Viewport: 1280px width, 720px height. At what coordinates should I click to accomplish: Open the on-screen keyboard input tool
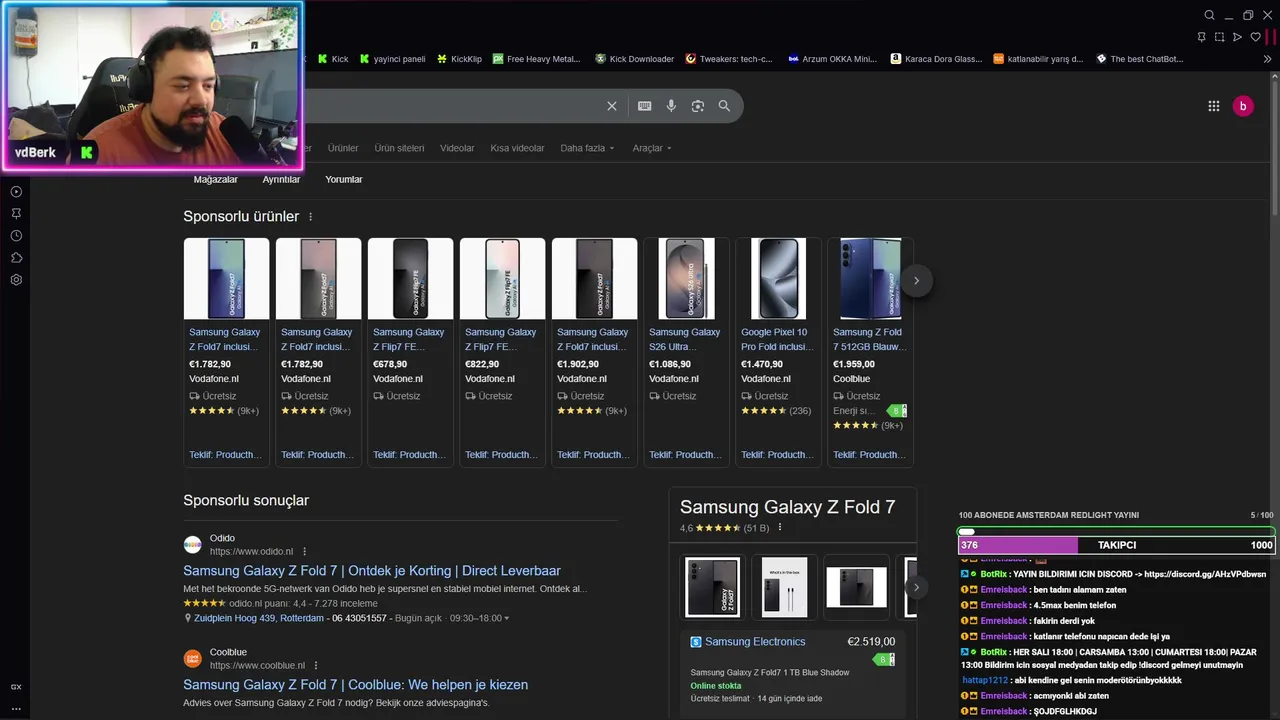[645, 106]
